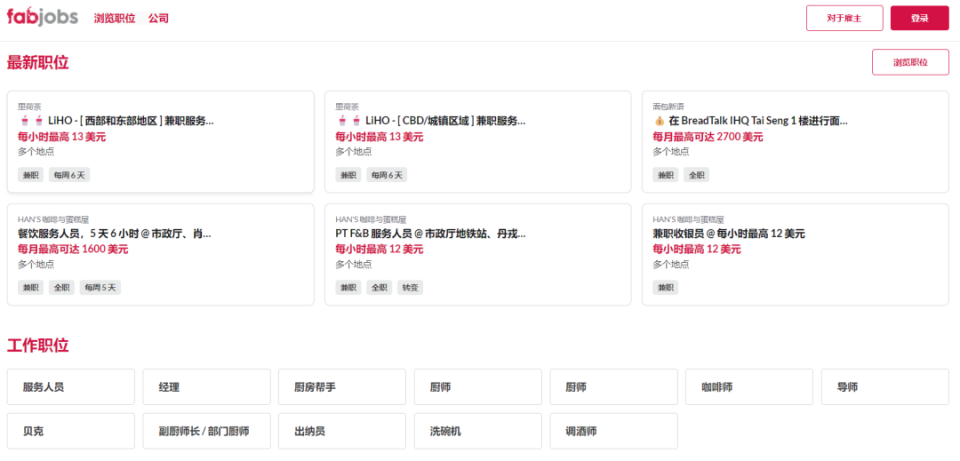Choose the 调酒师 job category

[x=613, y=432]
